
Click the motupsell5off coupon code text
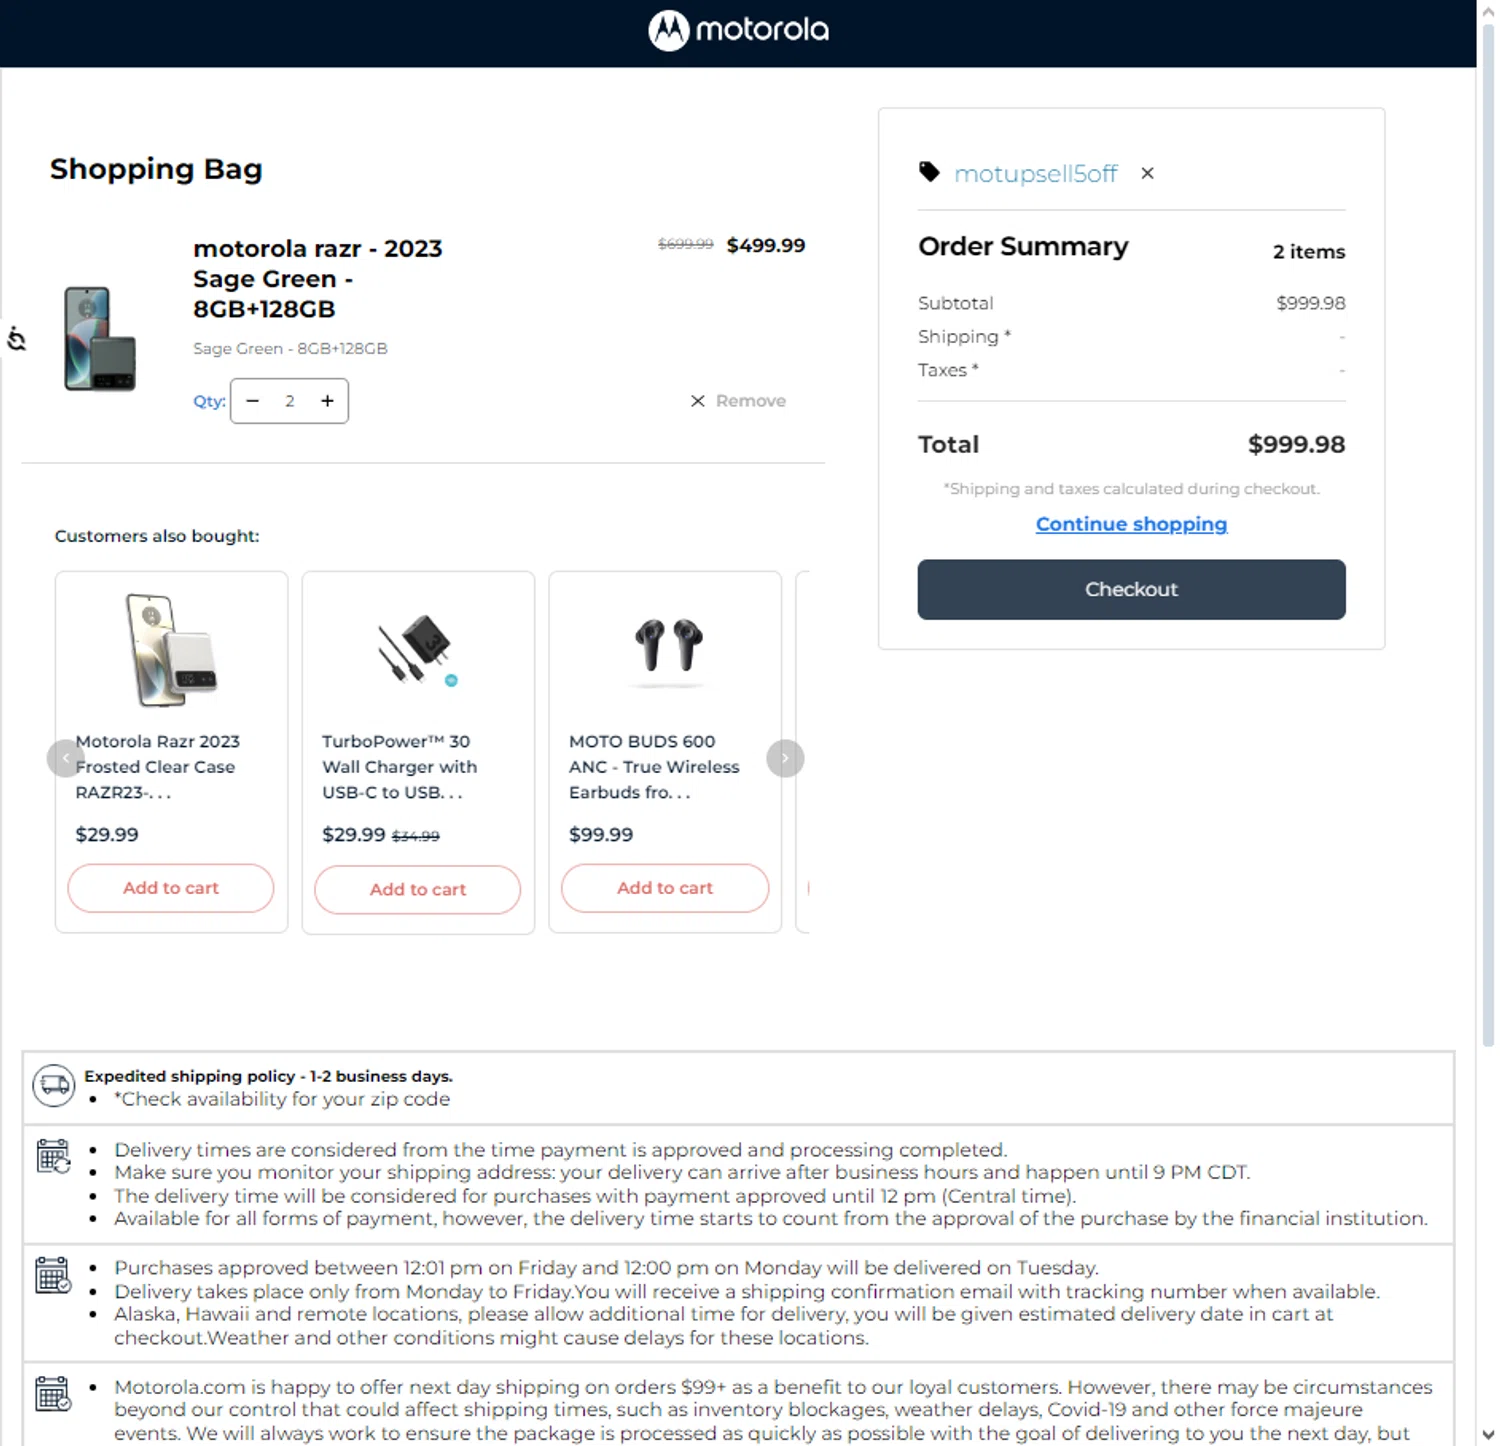[x=1035, y=174]
